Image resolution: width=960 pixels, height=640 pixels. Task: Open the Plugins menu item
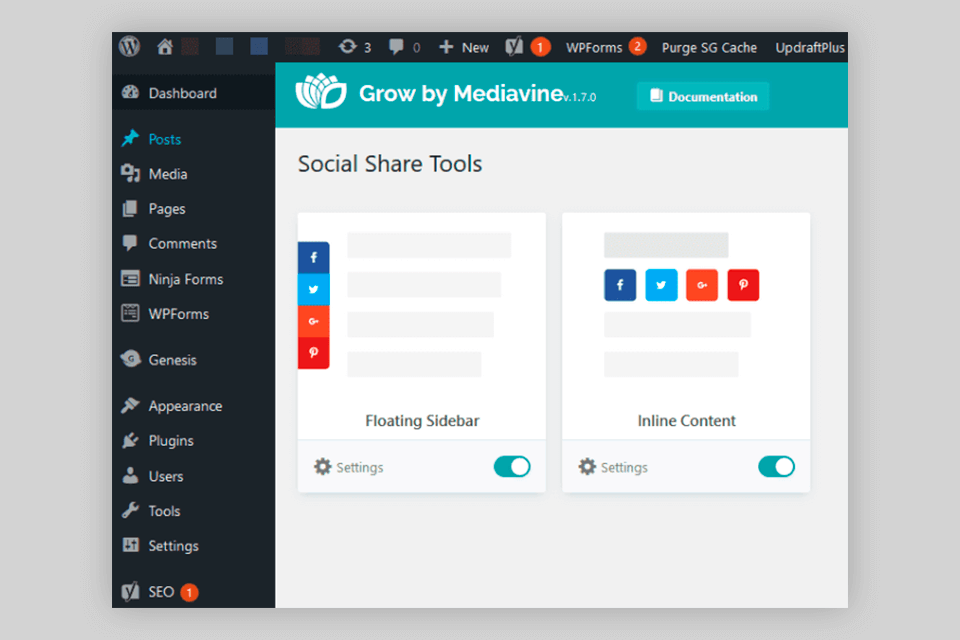tap(193, 441)
